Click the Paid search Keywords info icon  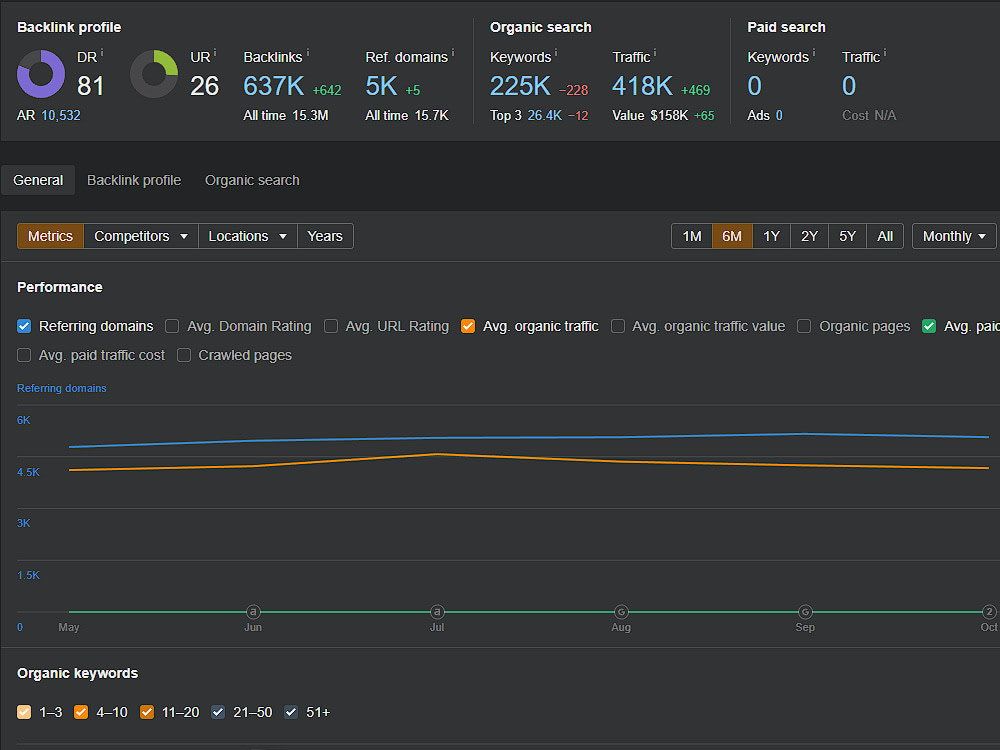tap(814, 52)
